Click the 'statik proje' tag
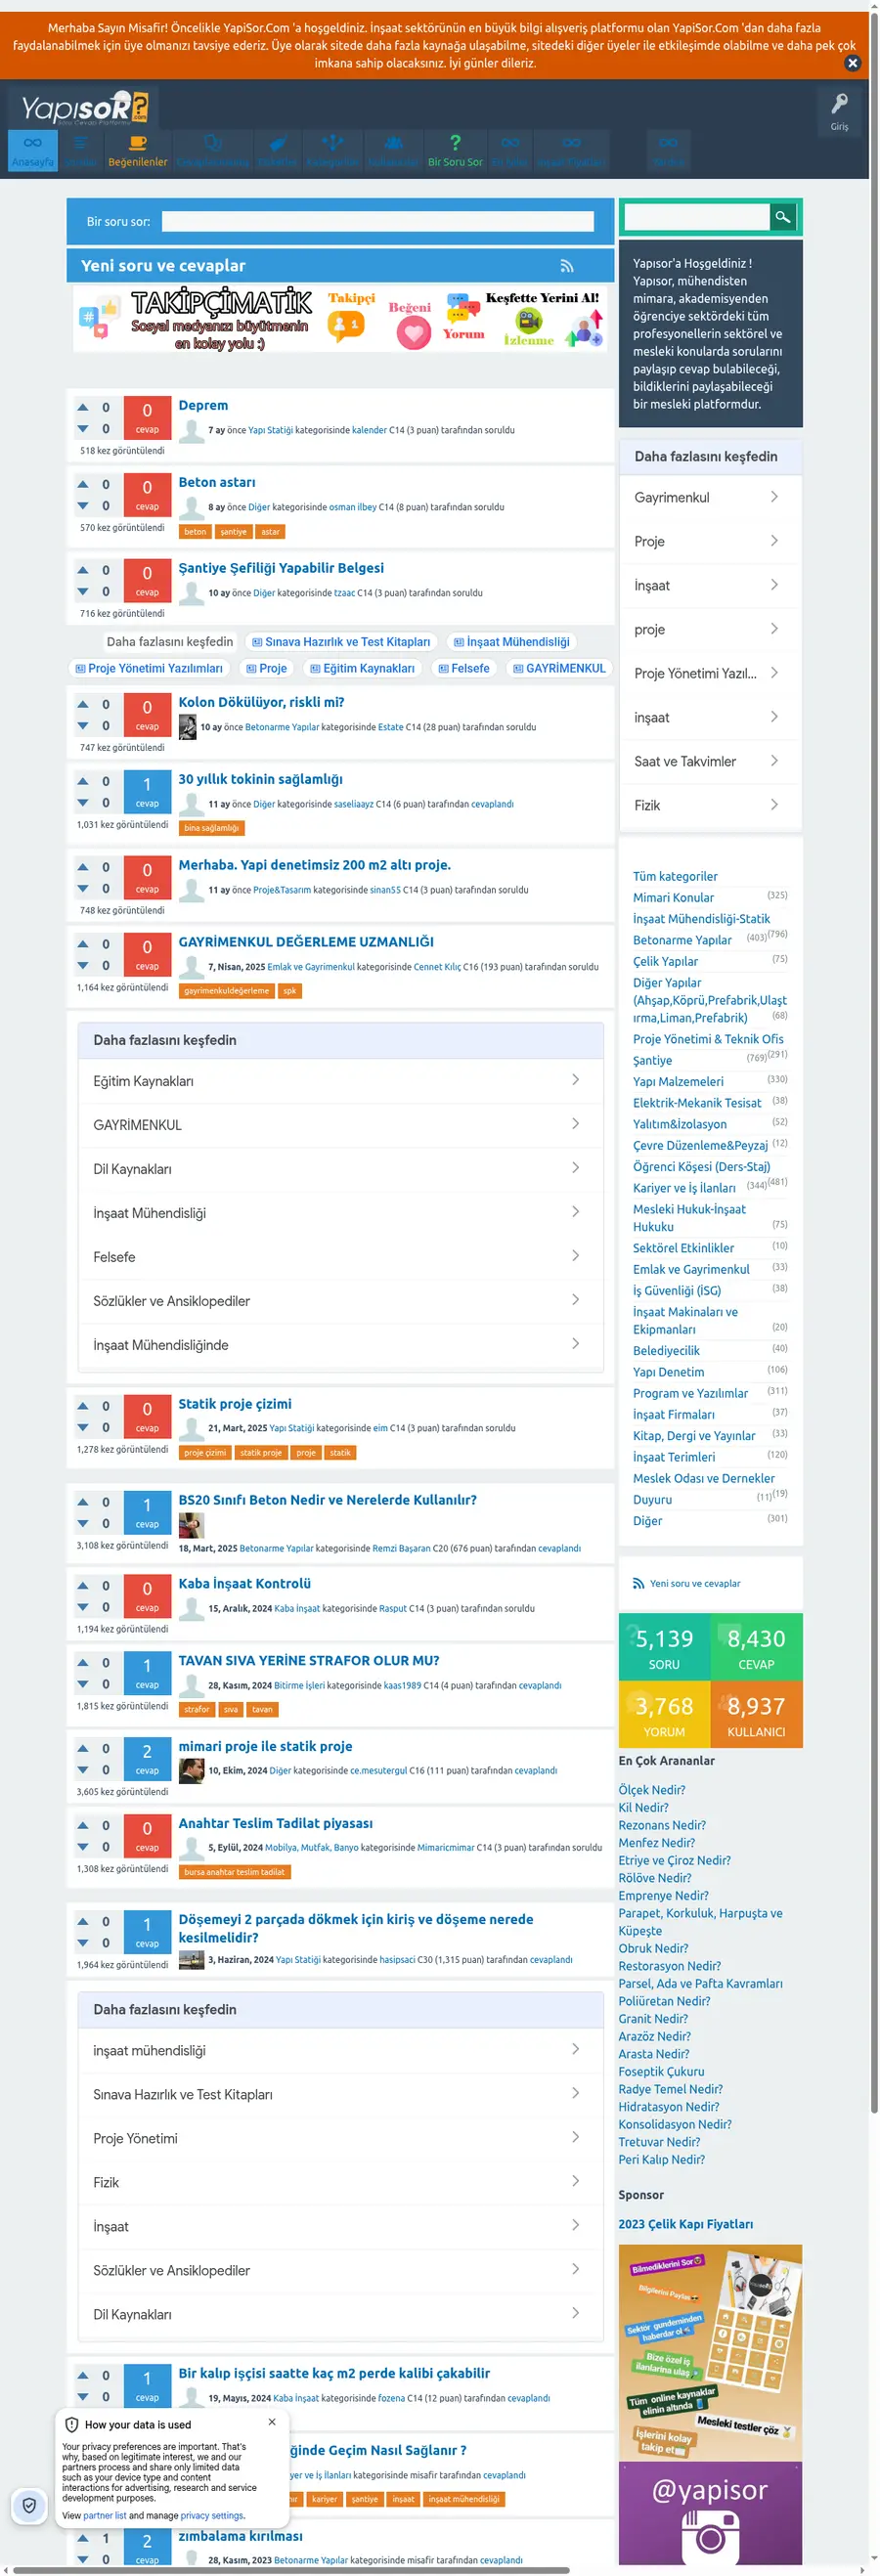 pos(261,1453)
